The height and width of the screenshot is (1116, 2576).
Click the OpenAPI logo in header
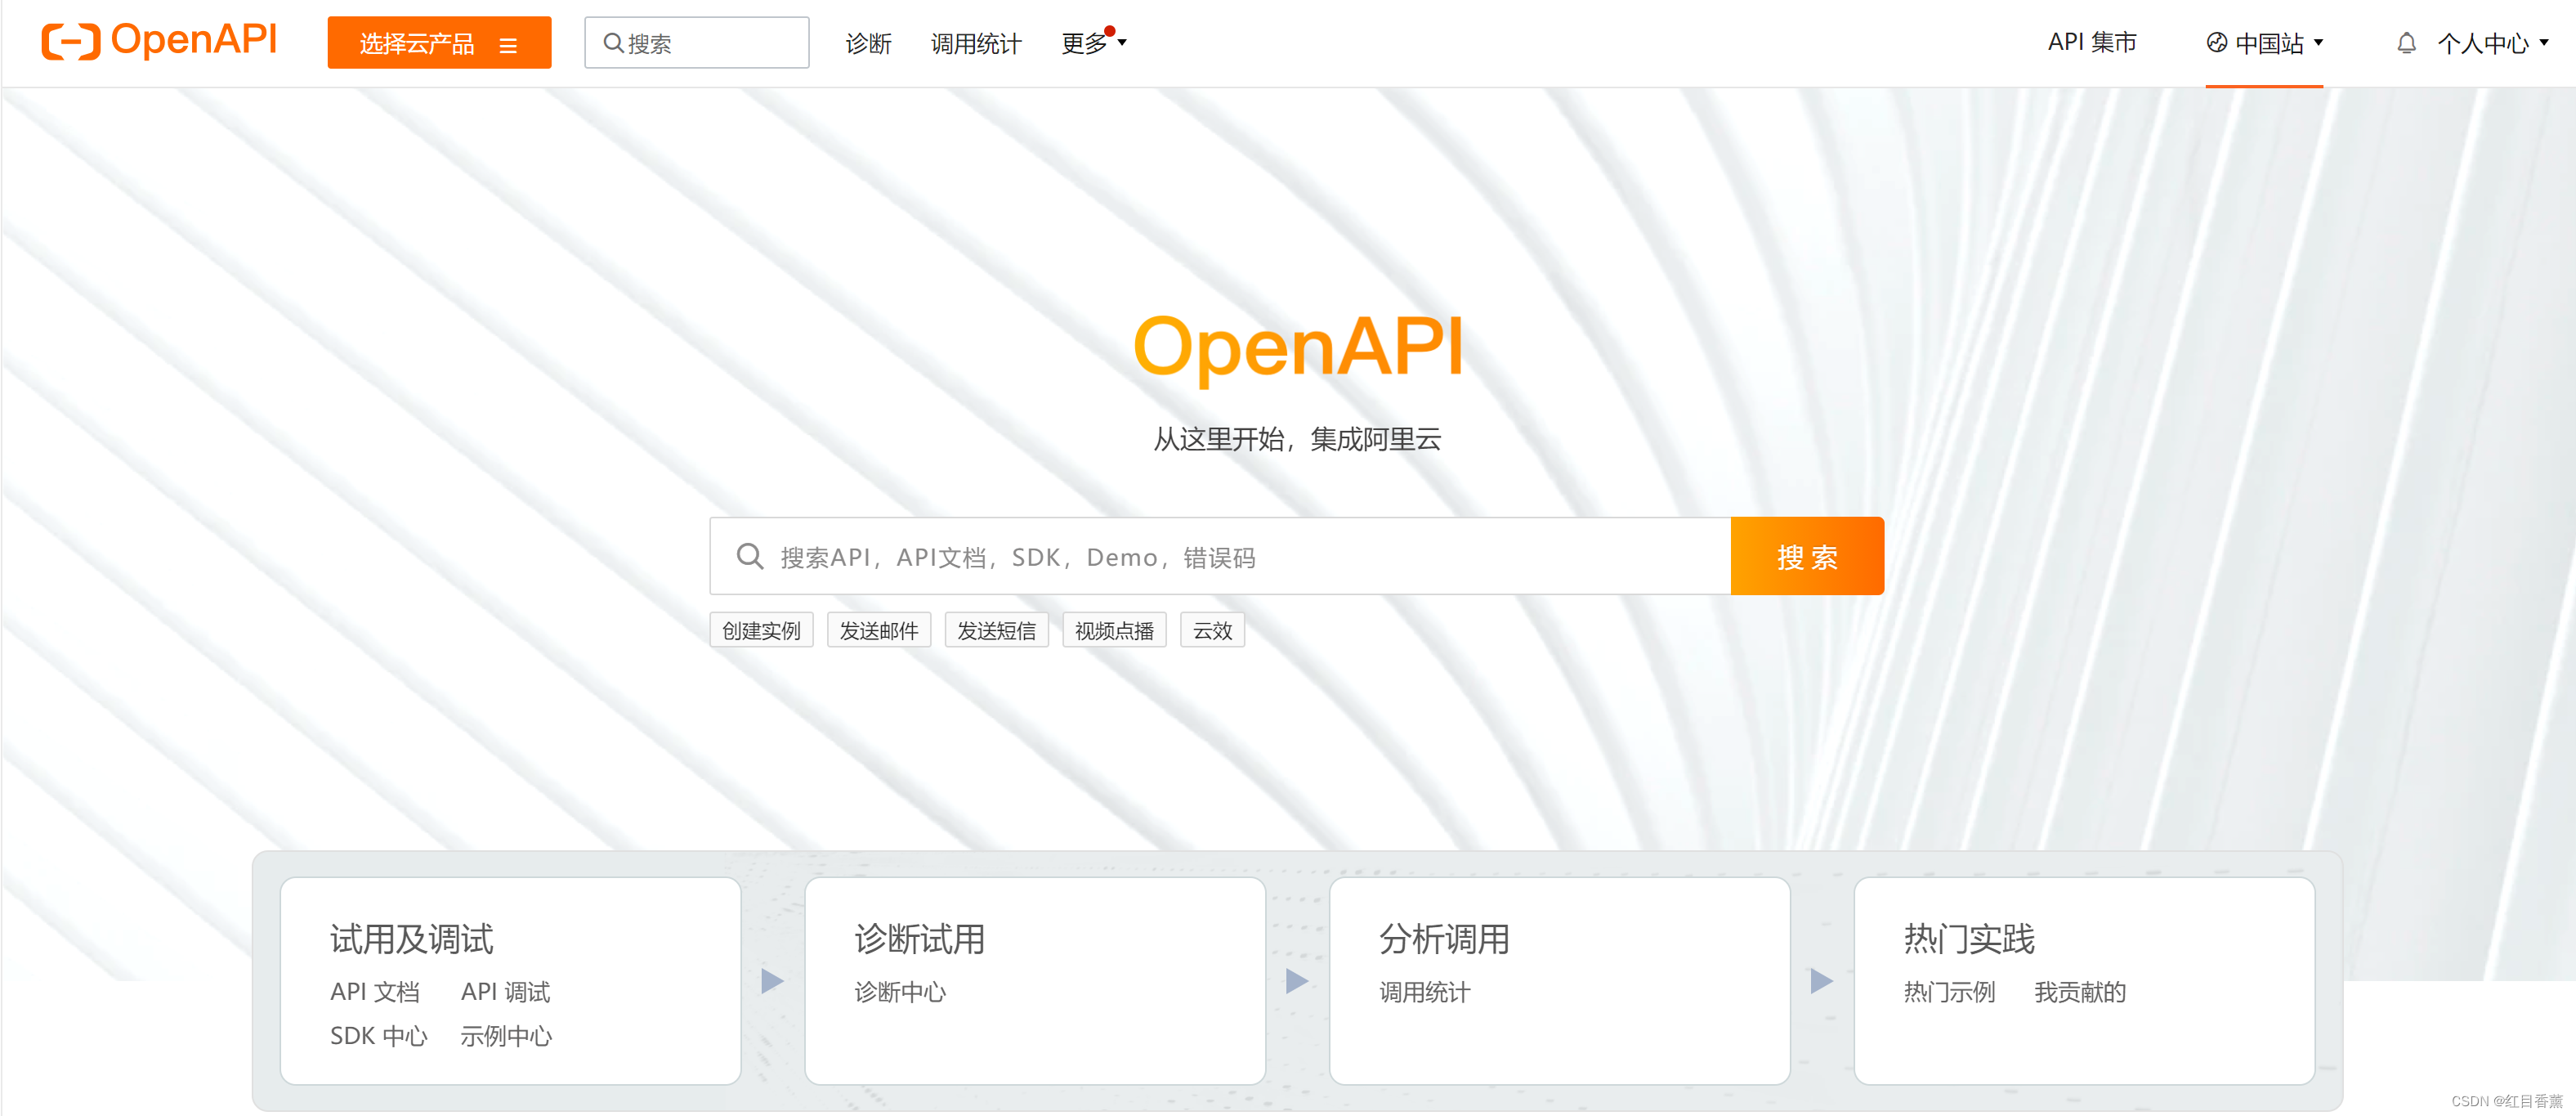[159, 41]
